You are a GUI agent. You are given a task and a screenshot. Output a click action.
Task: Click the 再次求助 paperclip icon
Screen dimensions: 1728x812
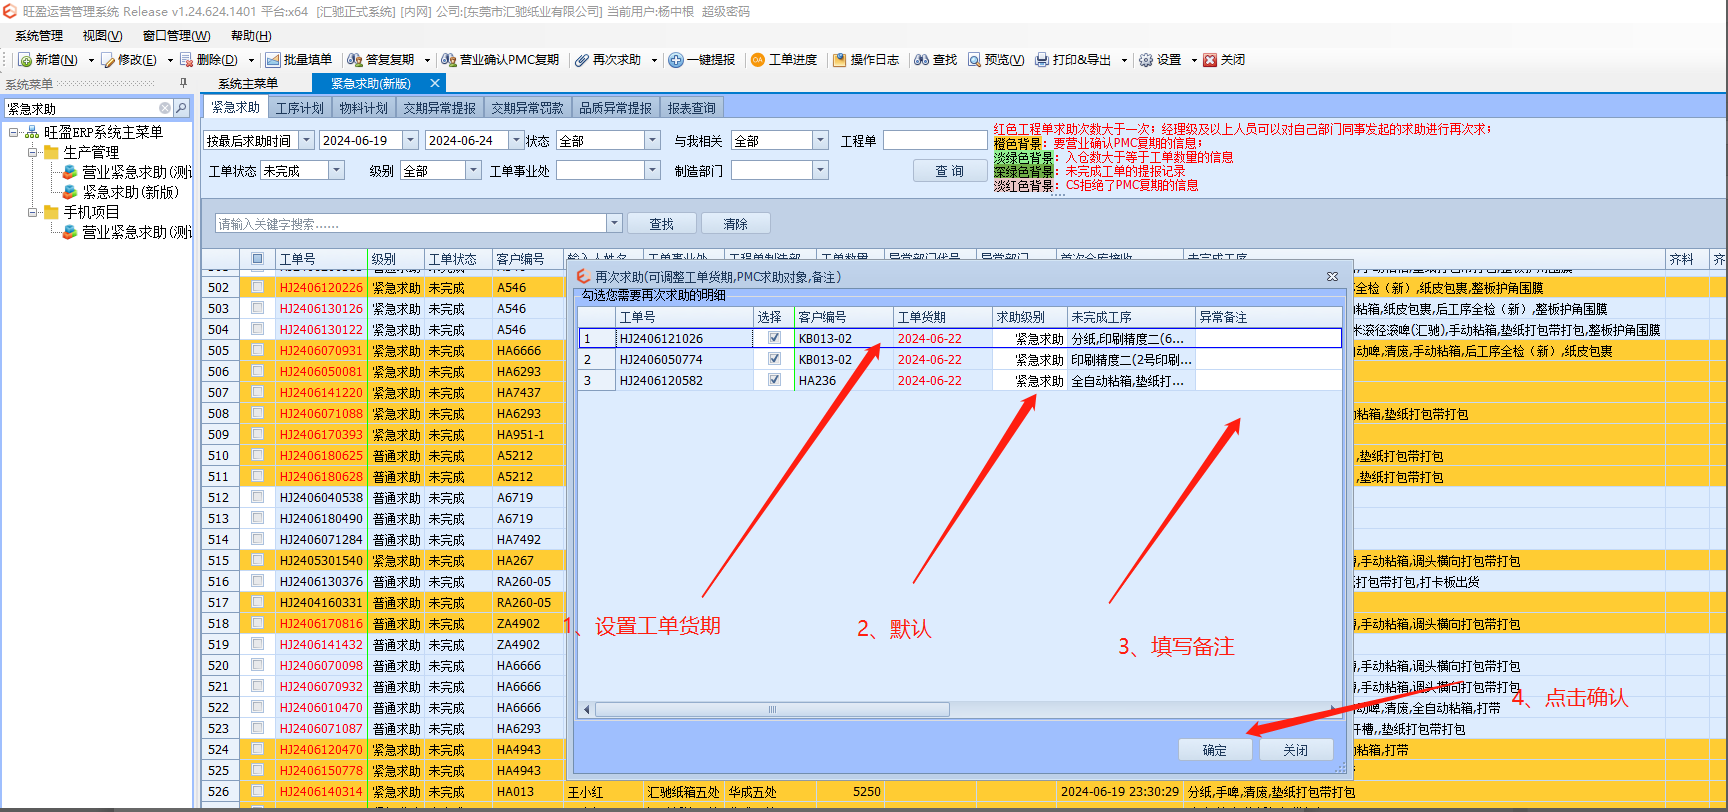point(582,60)
